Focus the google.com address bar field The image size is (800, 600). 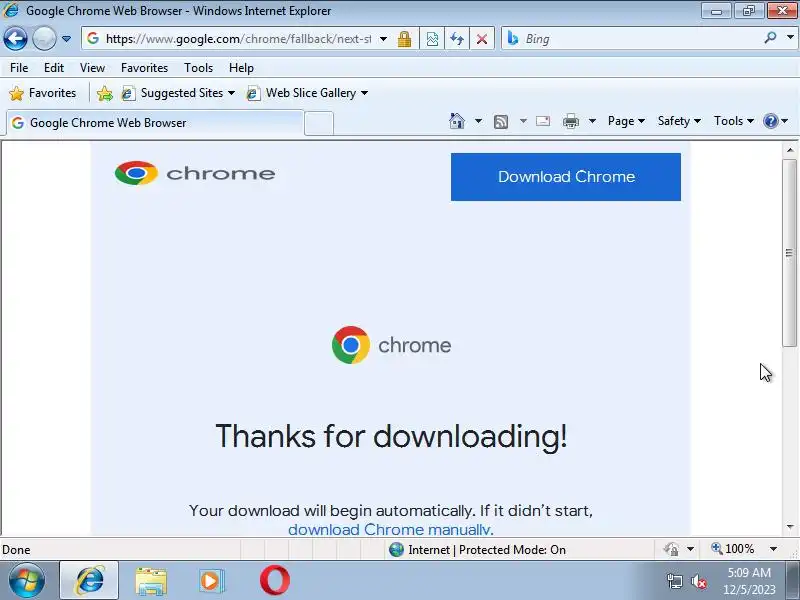point(238,39)
